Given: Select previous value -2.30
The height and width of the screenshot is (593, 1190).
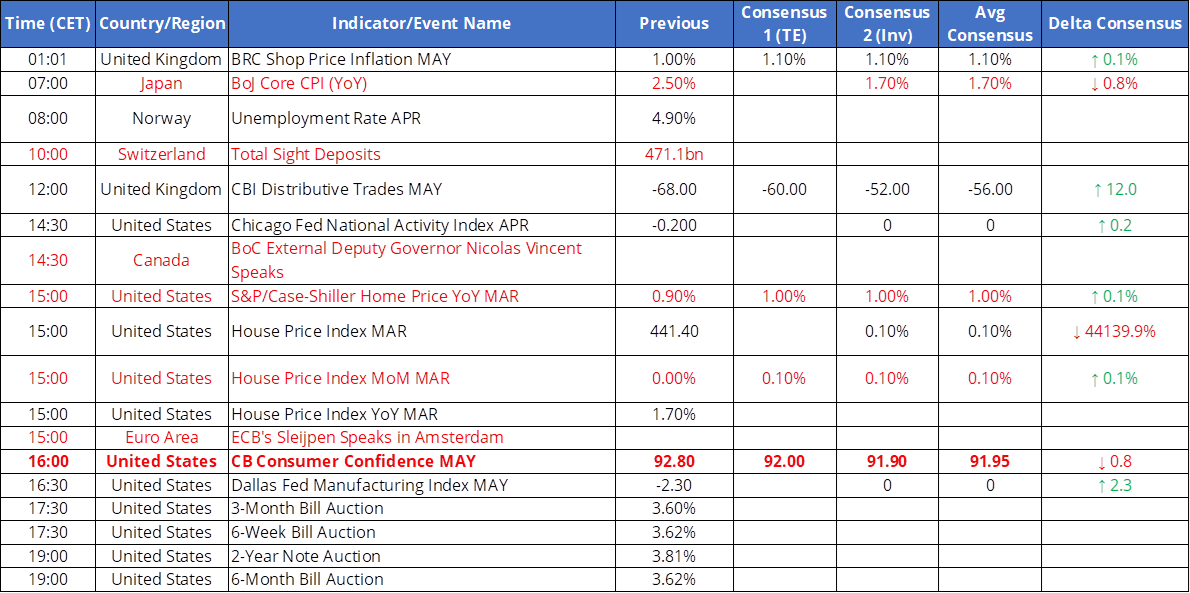Looking at the screenshot, I should [x=674, y=484].
